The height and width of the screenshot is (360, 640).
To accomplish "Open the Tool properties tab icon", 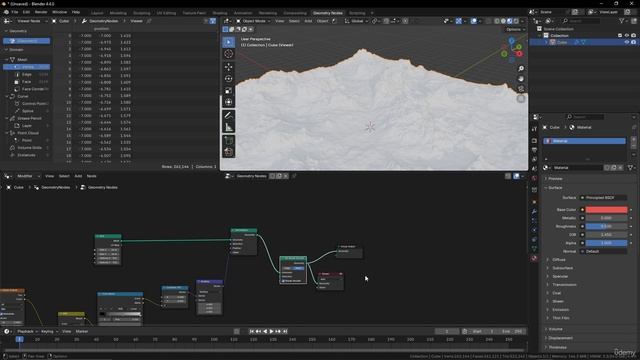I will (534, 129).
